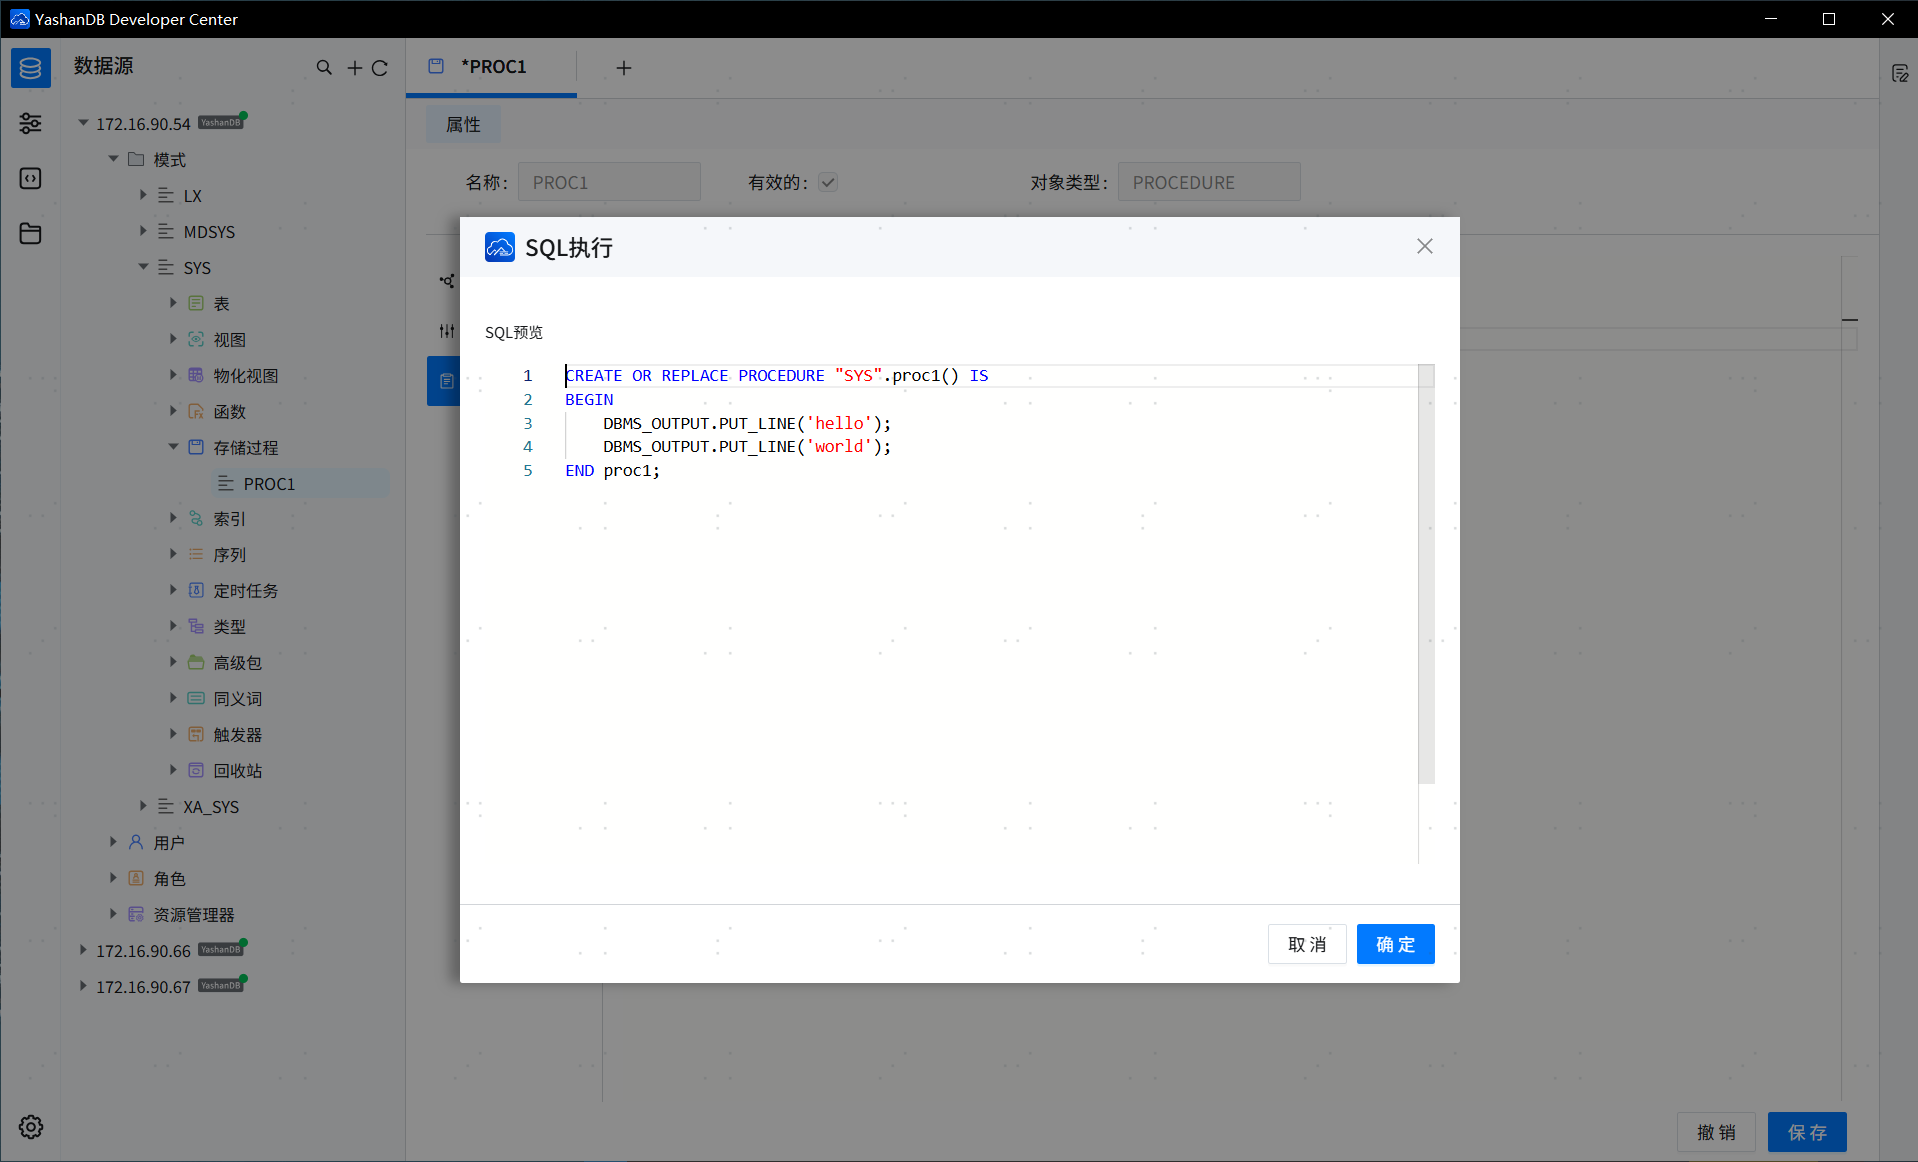Switch to the *PROC1 tab
This screenshot has width=1918, height=1162.
(x=492, y=67)
